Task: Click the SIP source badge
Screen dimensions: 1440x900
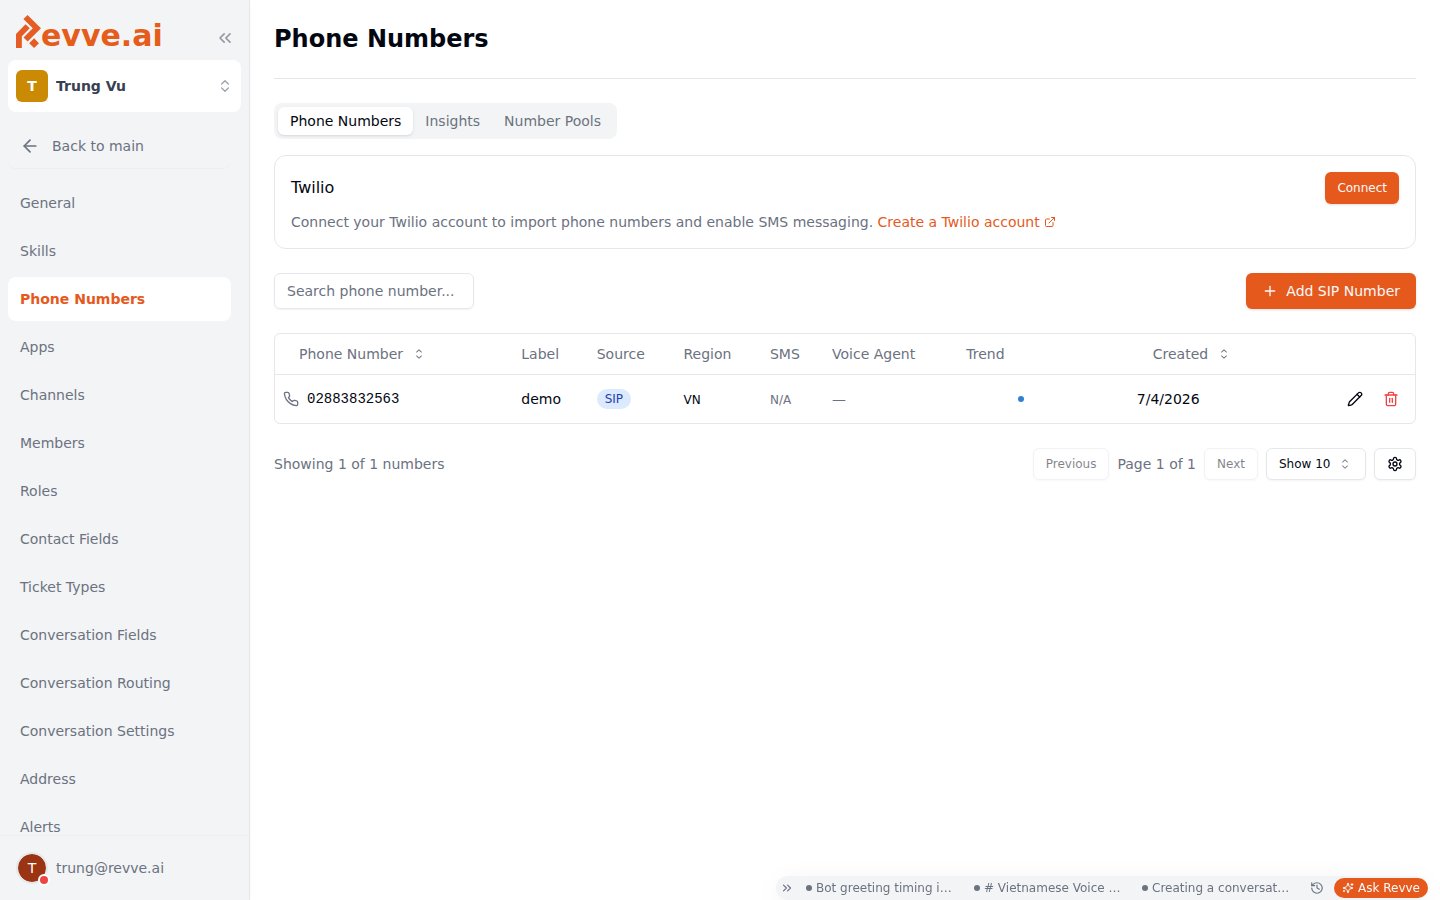Action: [614, 399]
